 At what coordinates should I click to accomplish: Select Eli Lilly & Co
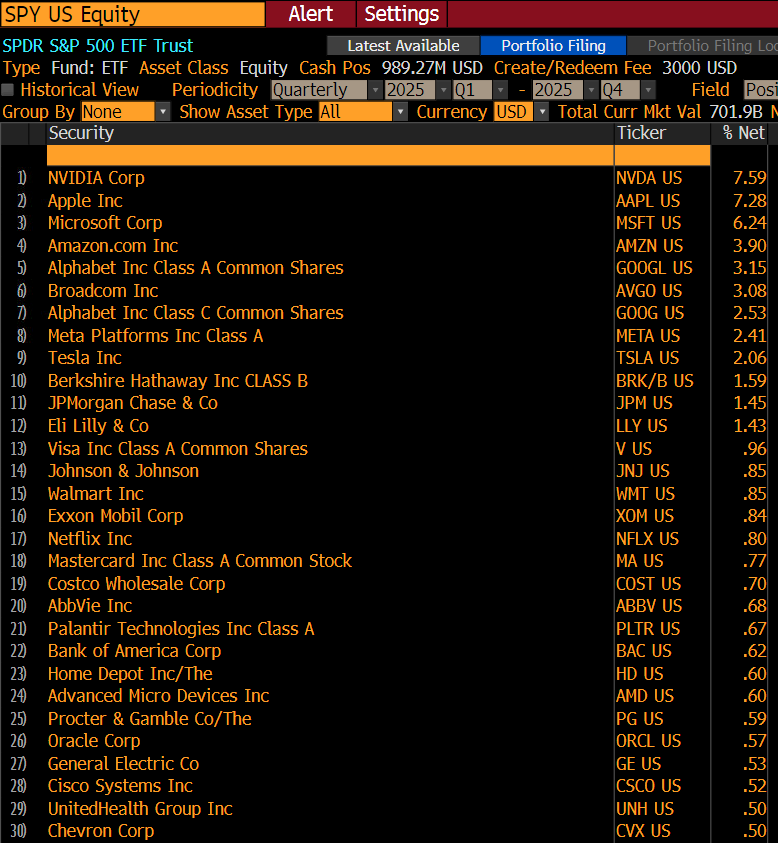(x=98, y=426)
